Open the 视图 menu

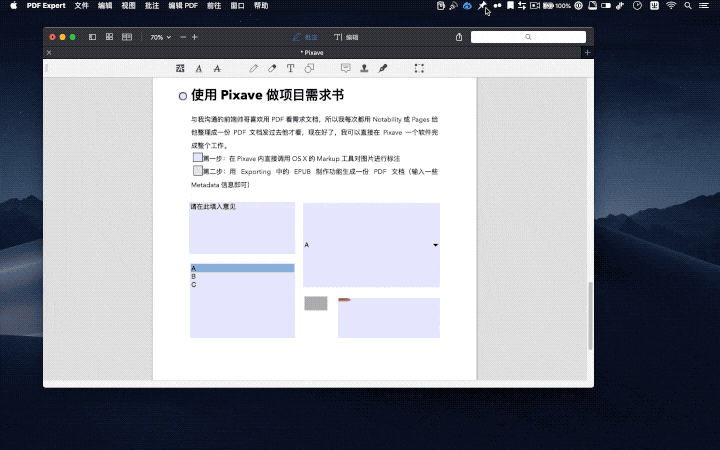pos(129,6)
